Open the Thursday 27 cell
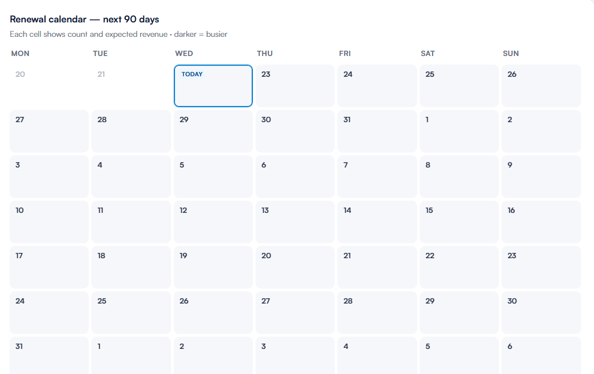The width and height of the screenshot is (594, 374). pyautogui.click(x=295, y=313)
